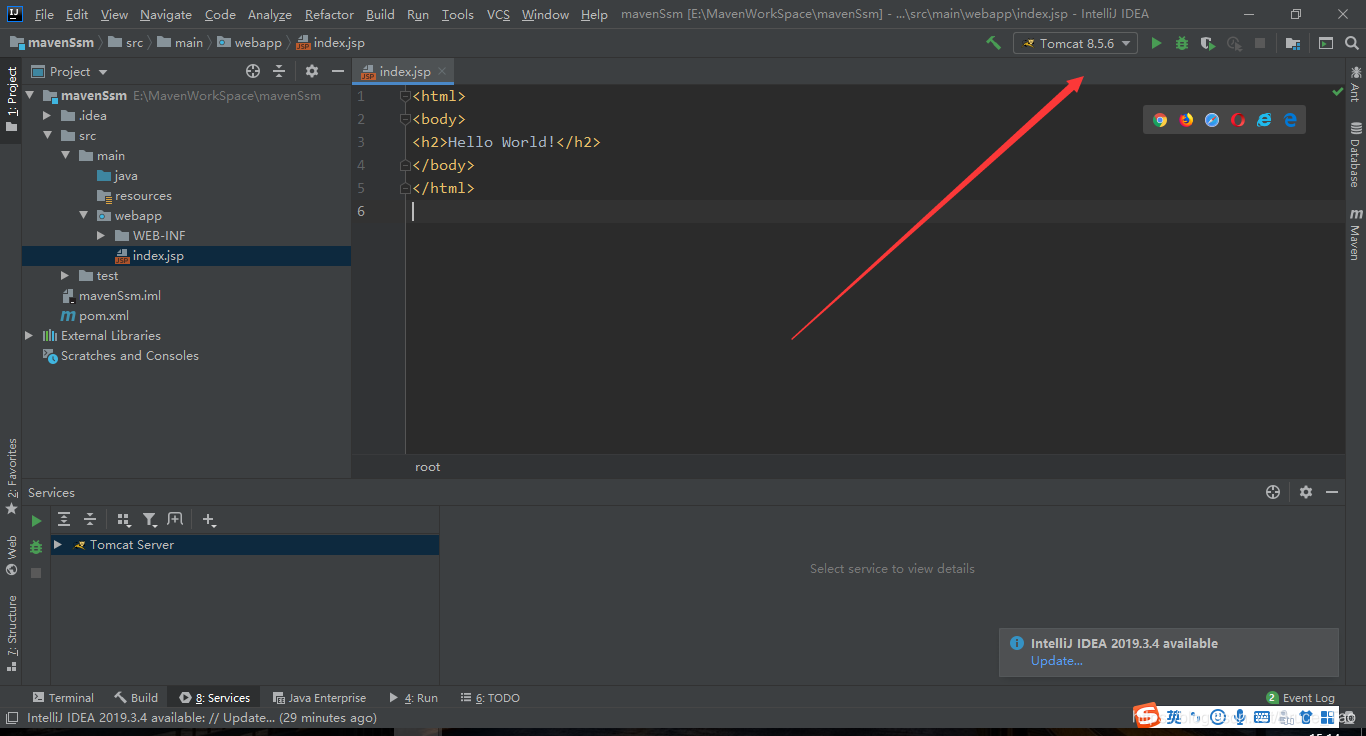
Task: Open Project panel settings gear
Action: [312, 71]
